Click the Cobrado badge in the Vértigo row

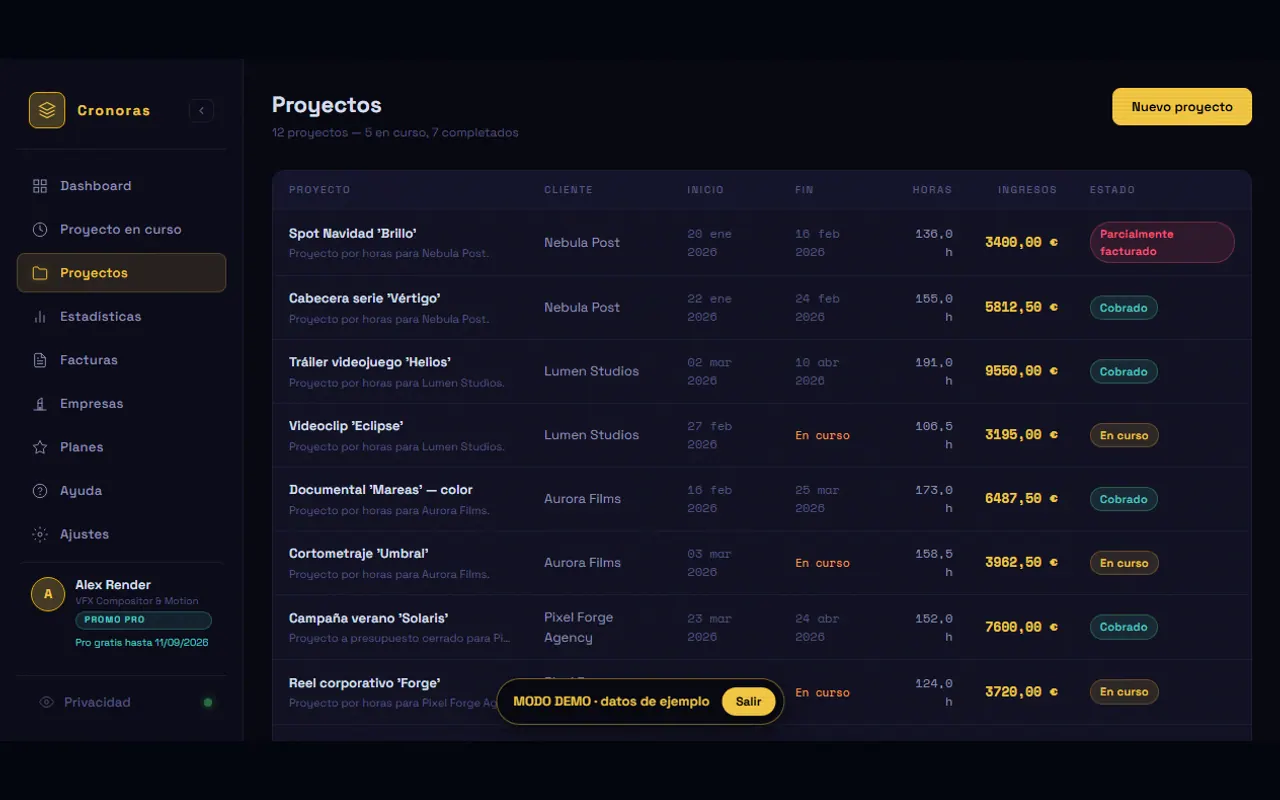click(1124, 307)
